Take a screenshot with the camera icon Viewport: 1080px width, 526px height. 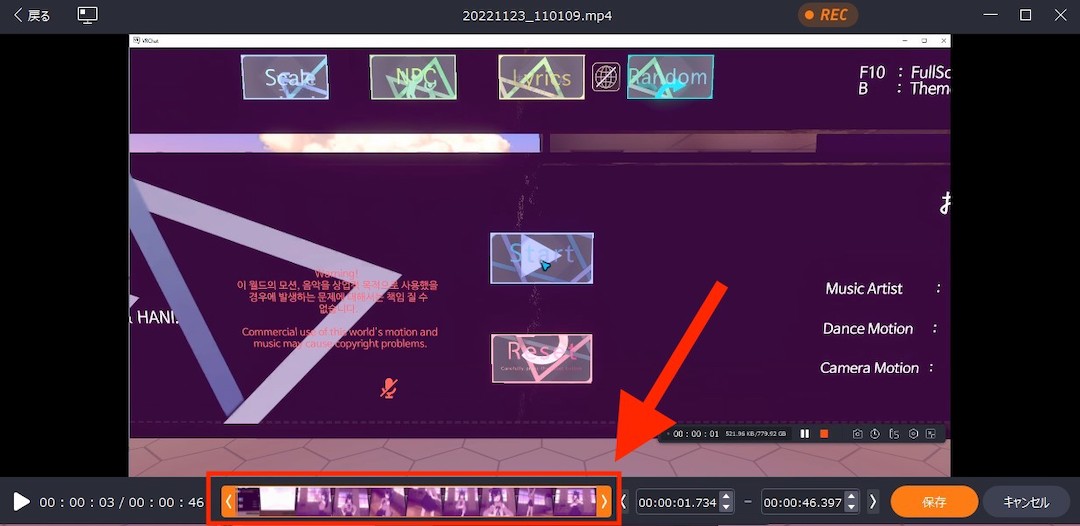pyautogui.click(x=857, y=434)
